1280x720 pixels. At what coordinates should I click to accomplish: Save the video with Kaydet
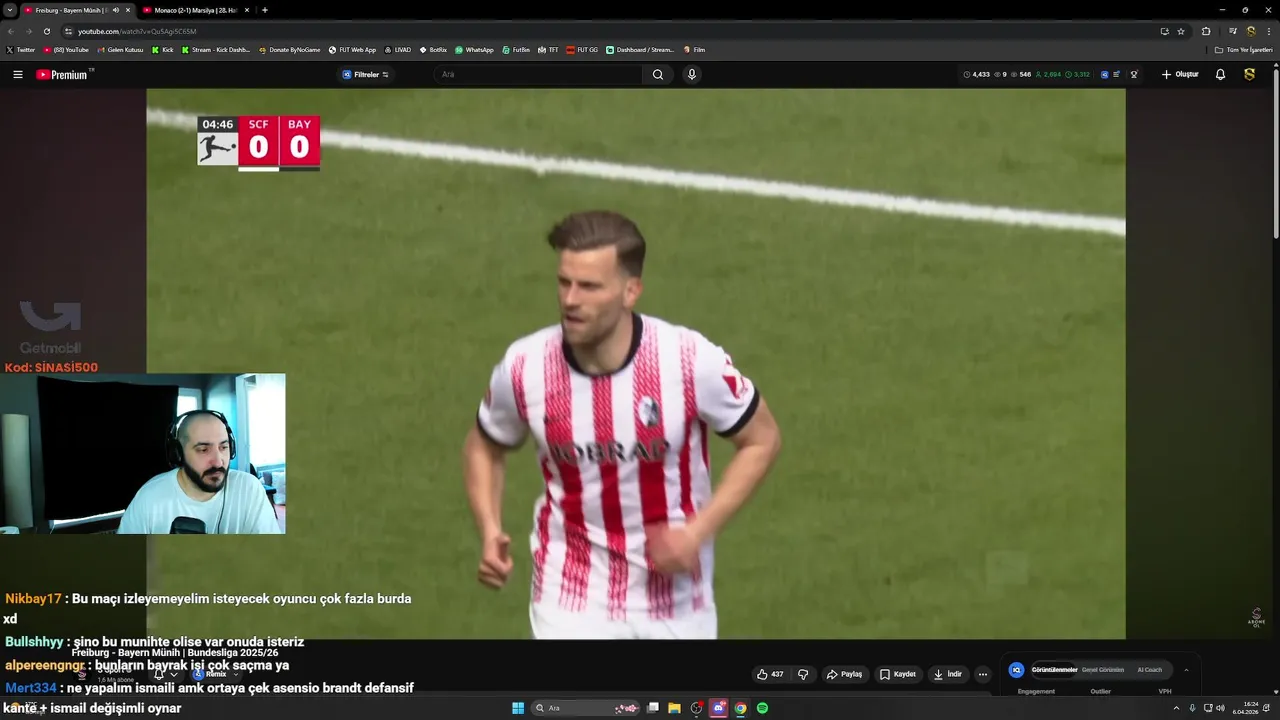pos(897,674)
